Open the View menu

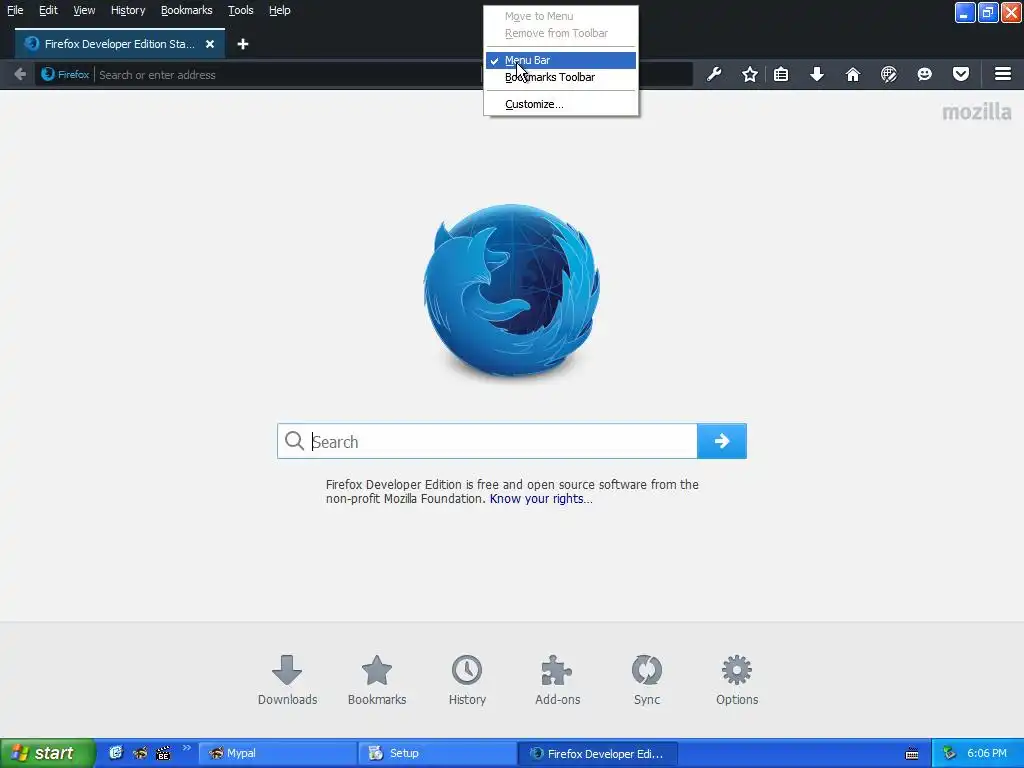pyautogui.click(x=84, y=10)
